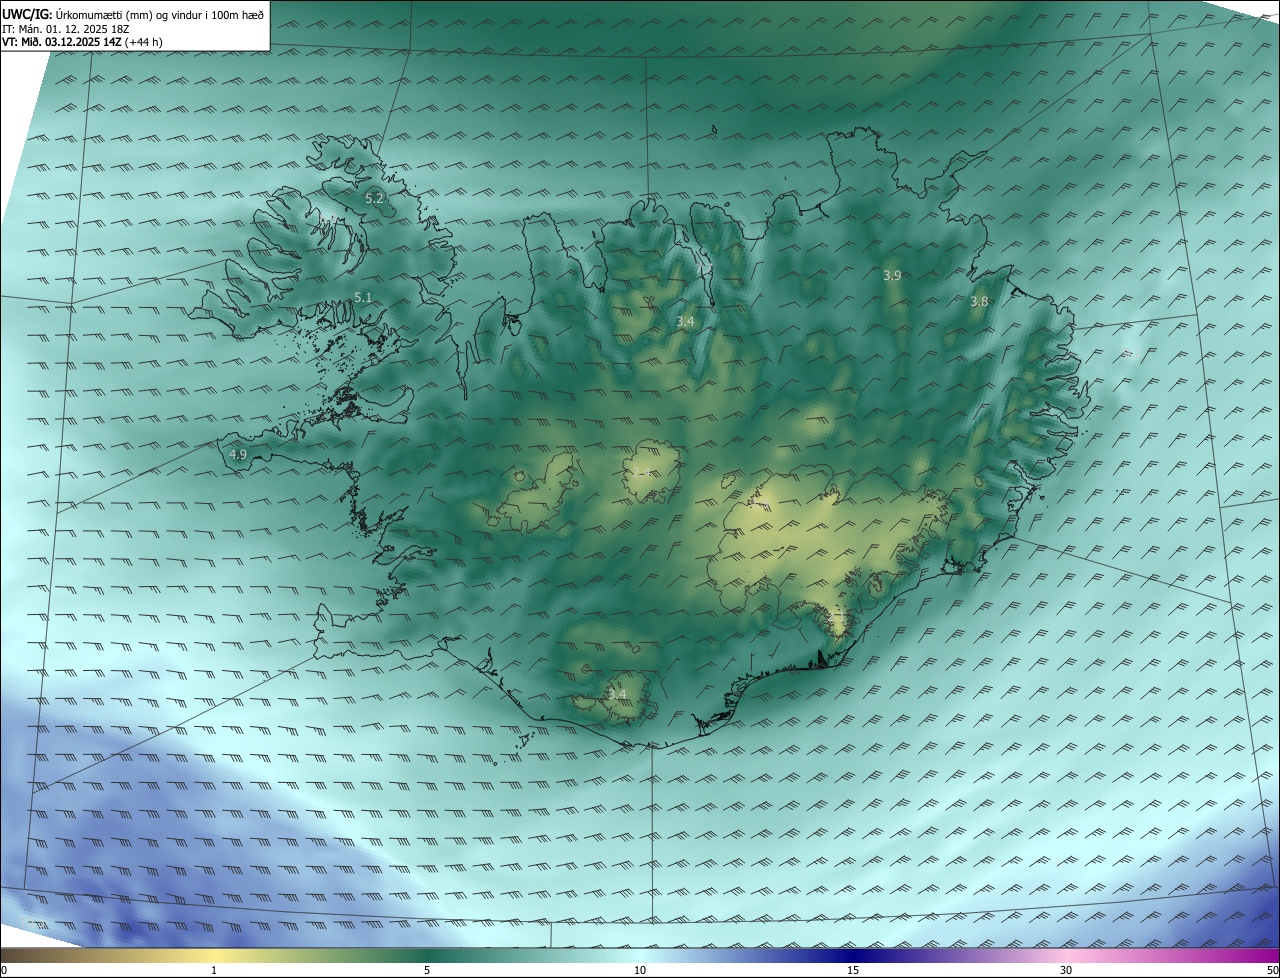Image resolution: width=1280 pixels, height=978 pixels.
Task: Click the '5' tick on the colour scale
Action: tap(427, 970)
